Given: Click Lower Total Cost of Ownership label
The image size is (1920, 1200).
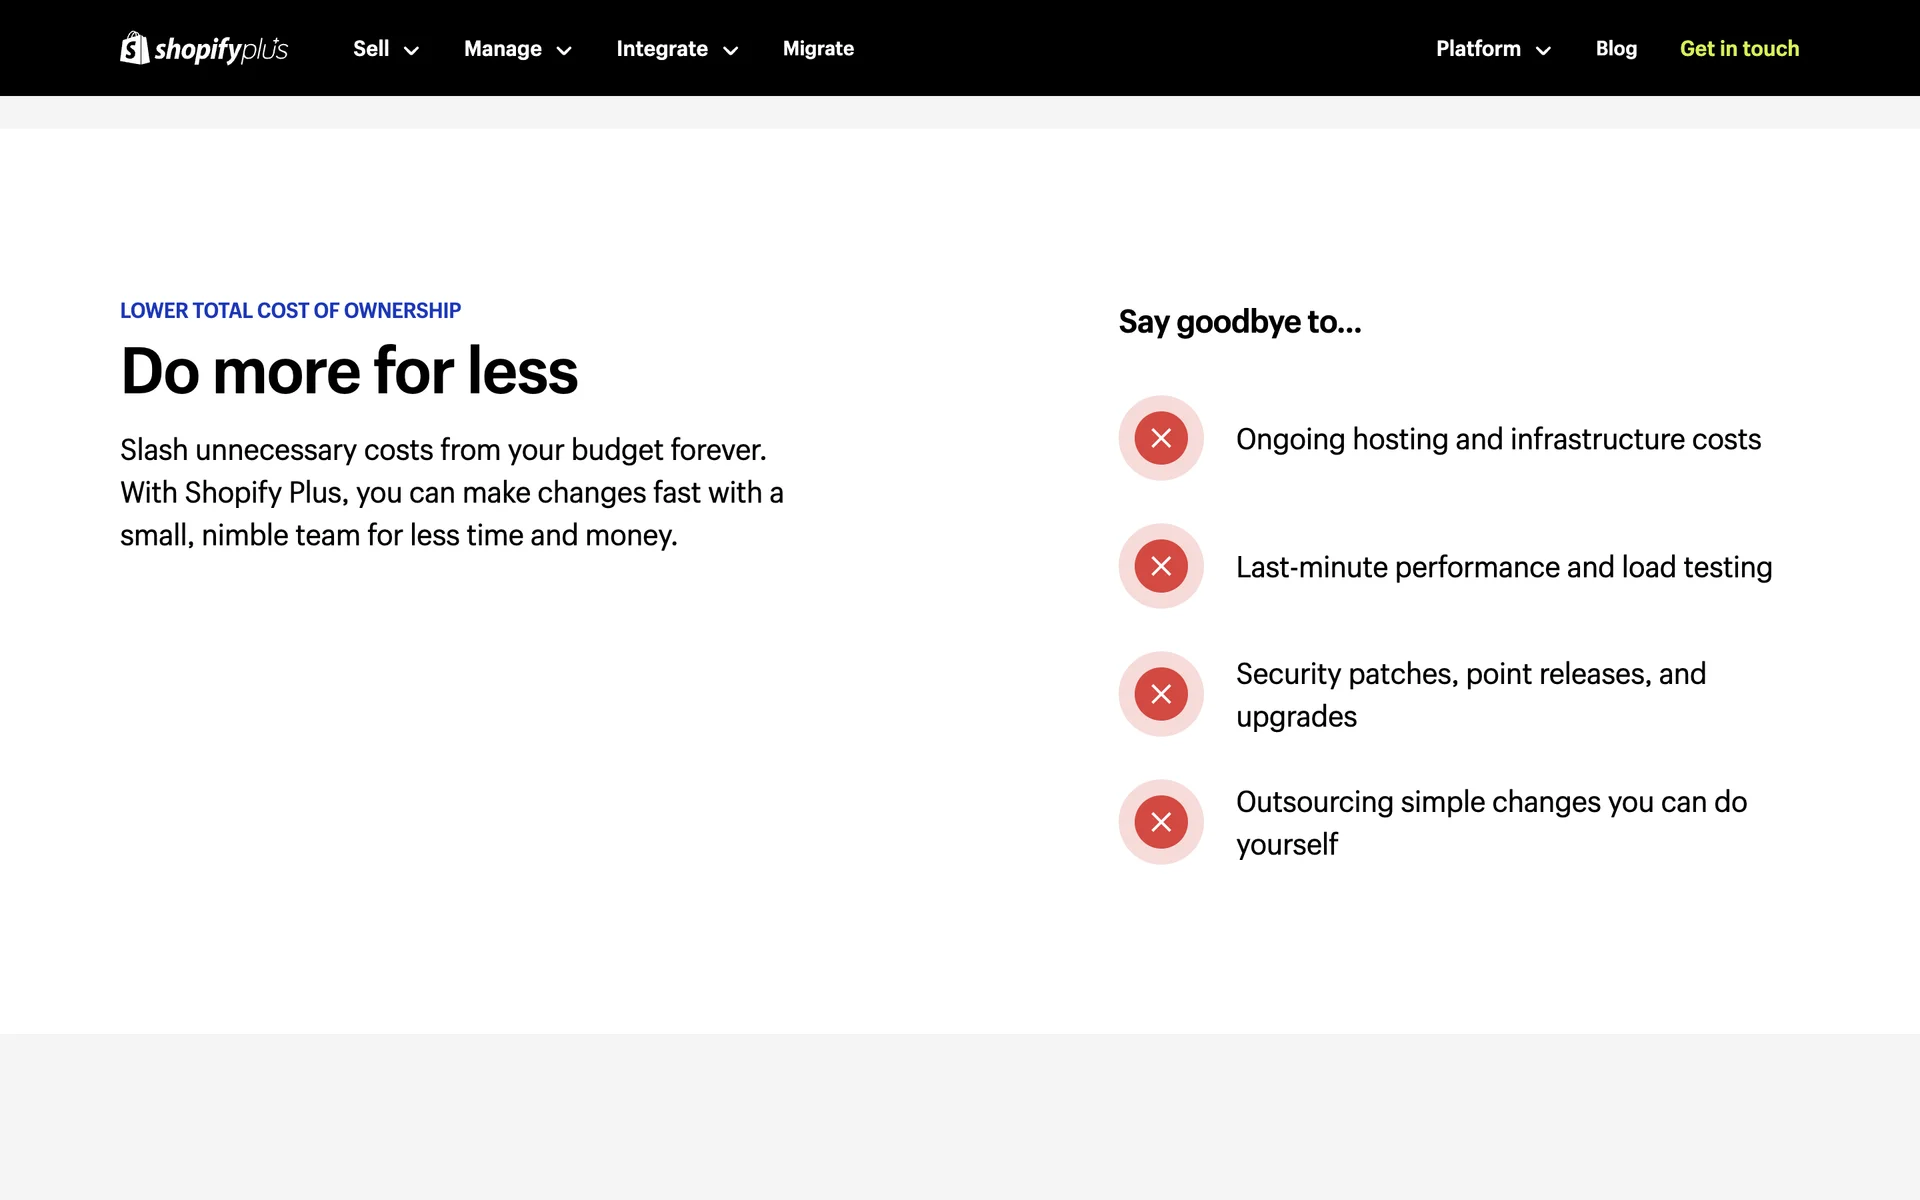Looking at the screenshot, I should pos(290,310).
